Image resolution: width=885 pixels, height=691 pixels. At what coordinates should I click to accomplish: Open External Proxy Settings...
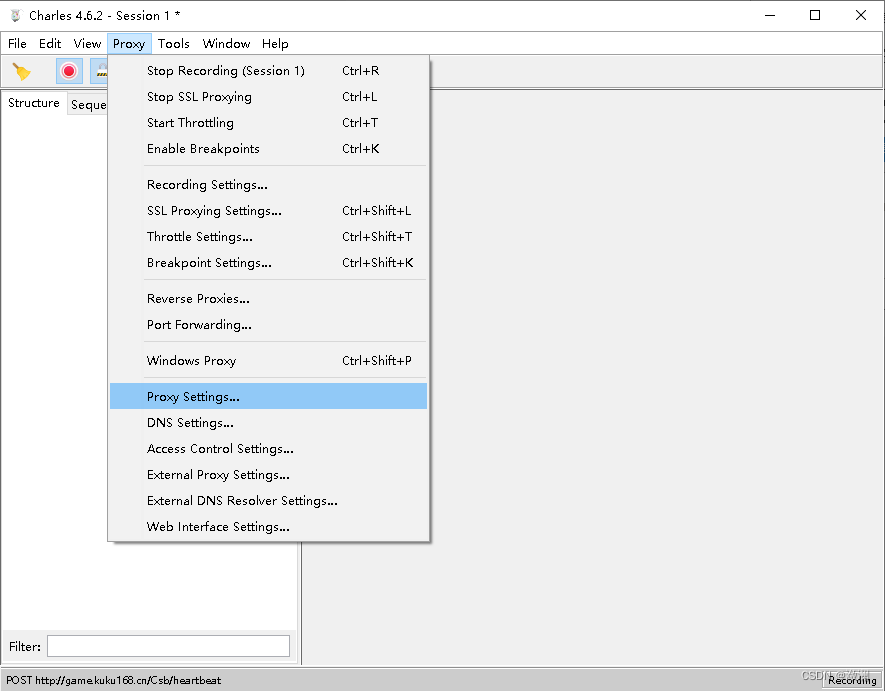269,475
